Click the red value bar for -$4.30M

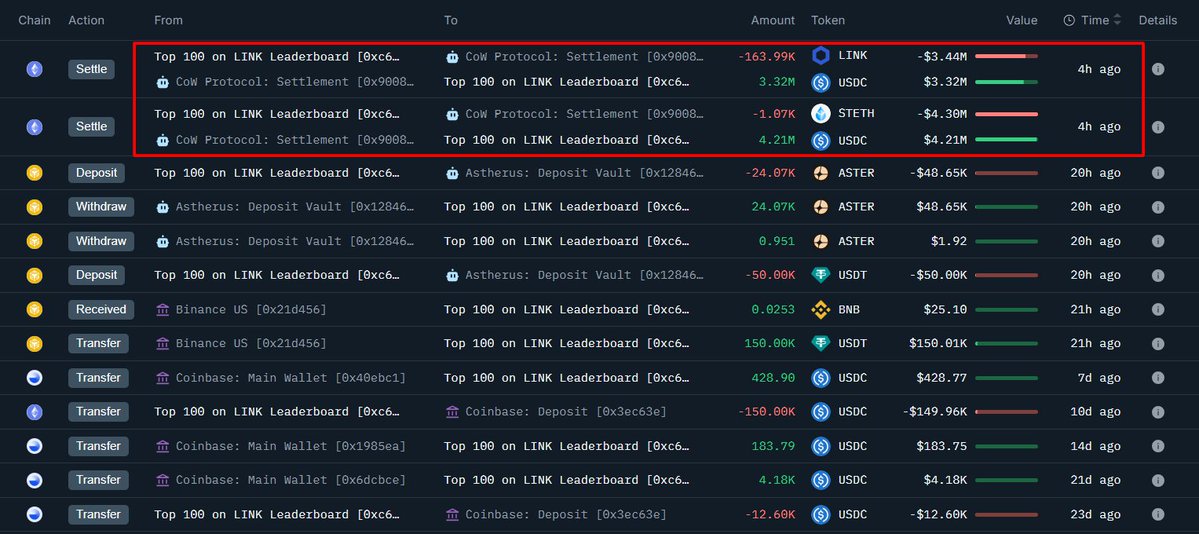click(1006, 113)
